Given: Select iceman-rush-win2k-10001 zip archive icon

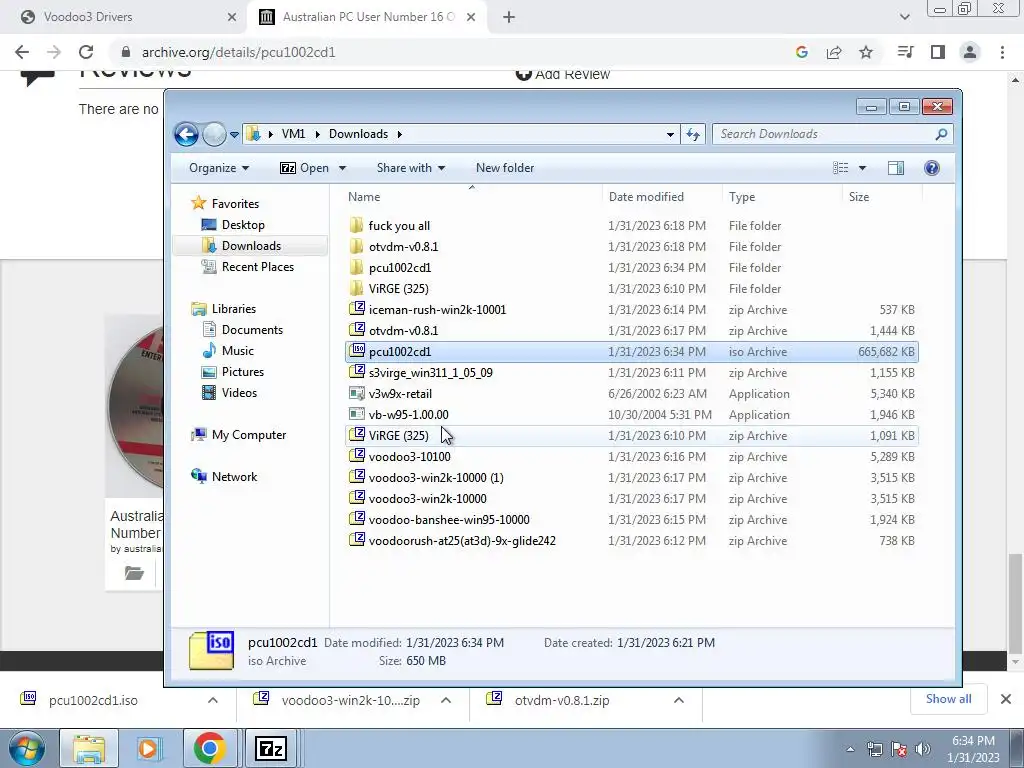Looking at the screenshot, I should (x=357, y=309).
